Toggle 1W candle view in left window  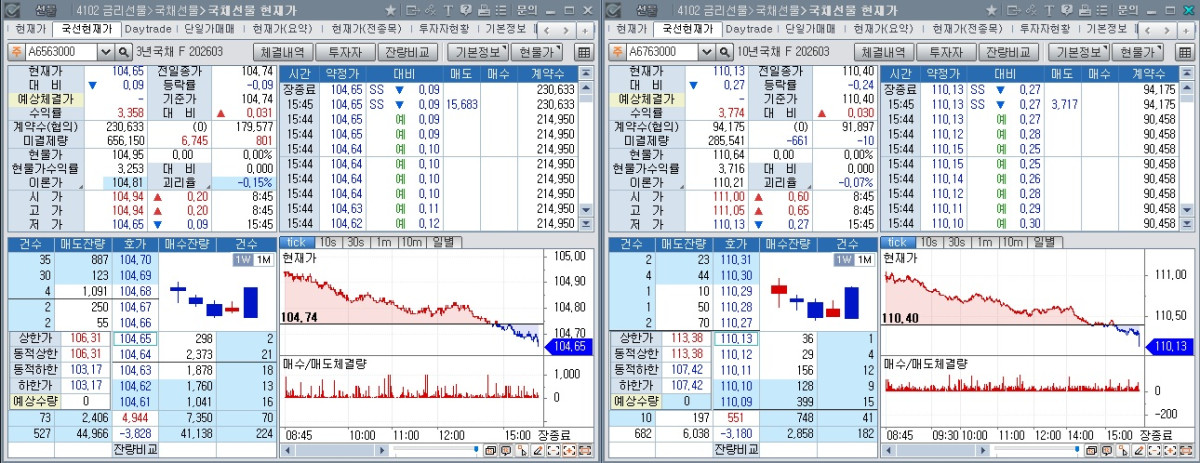click(242, 260)
